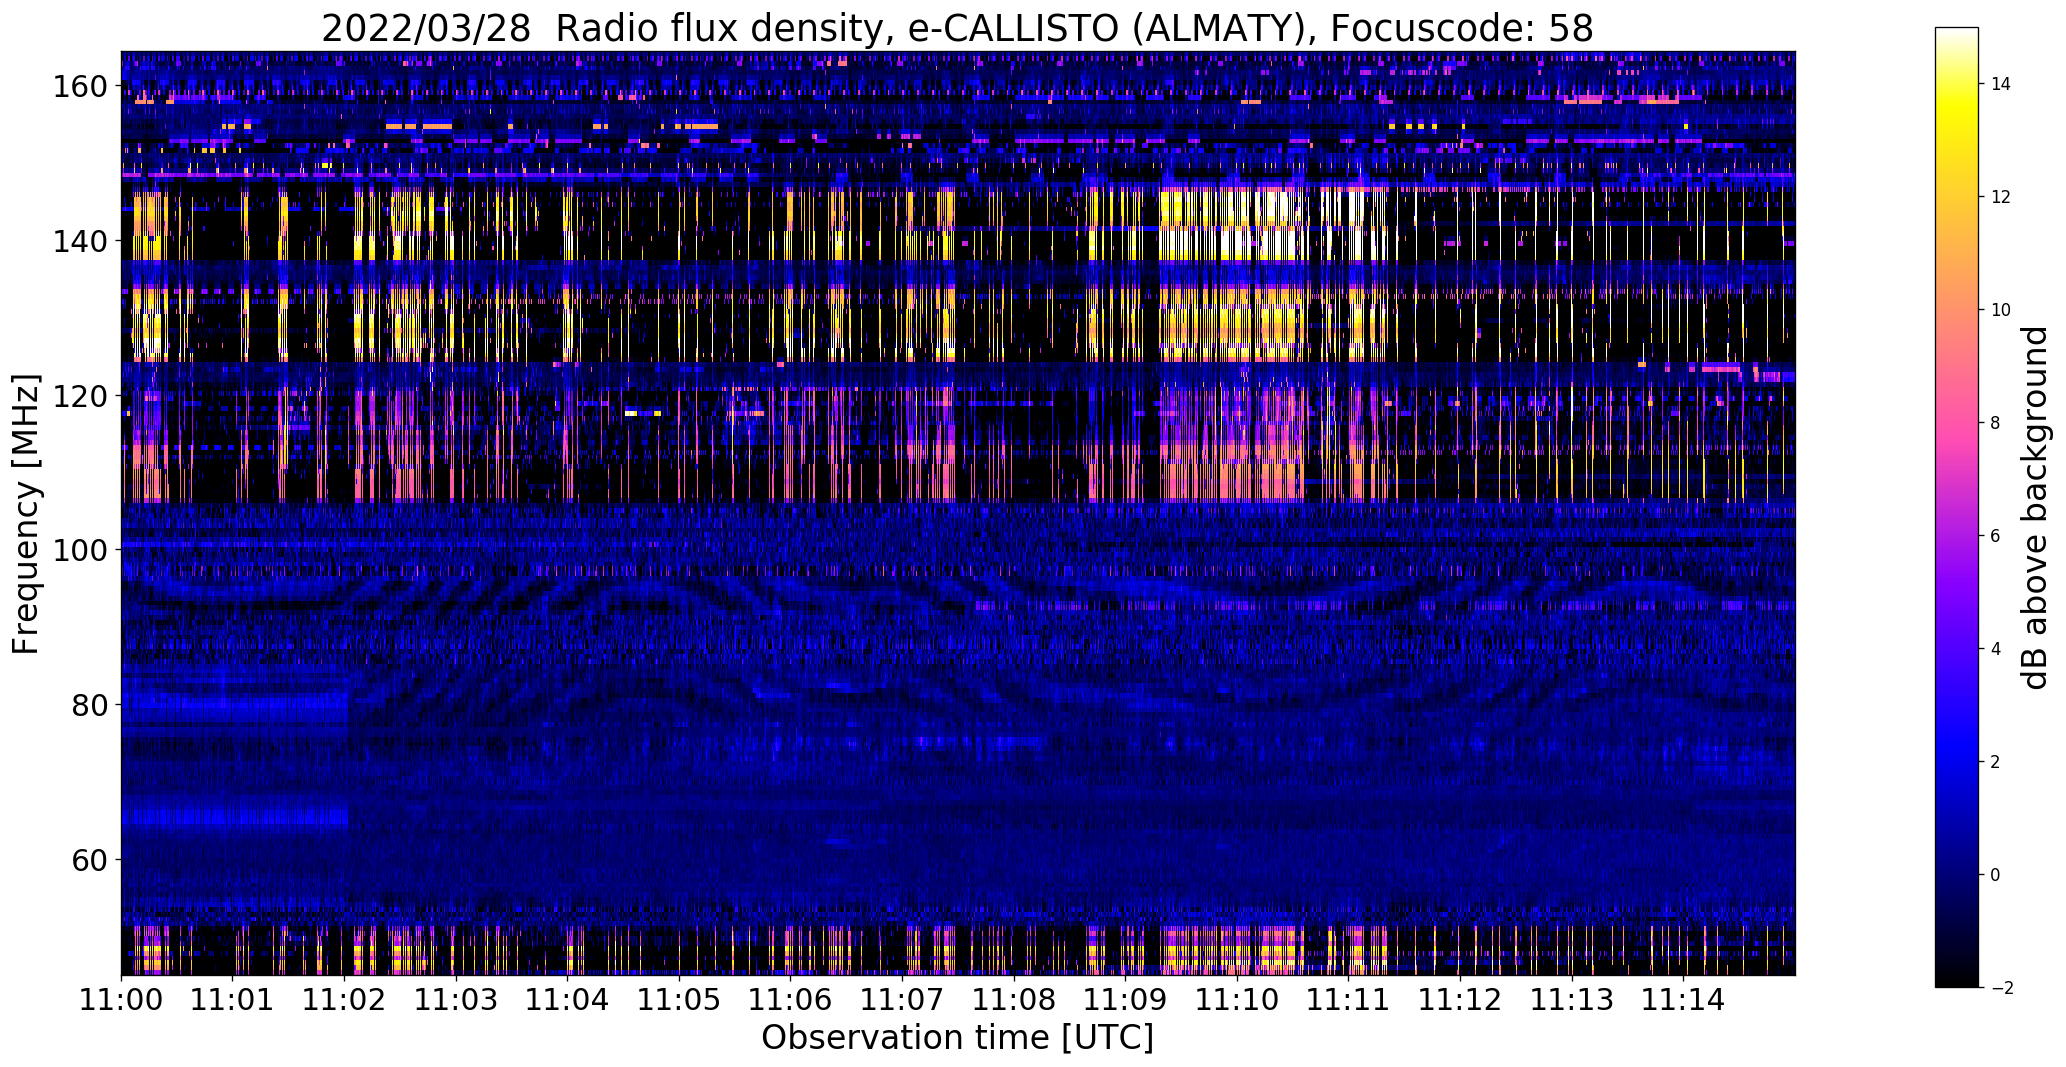Click the colorbar tick value 10
The height and width of the screenshot is (1067, 2066).
2001,310
